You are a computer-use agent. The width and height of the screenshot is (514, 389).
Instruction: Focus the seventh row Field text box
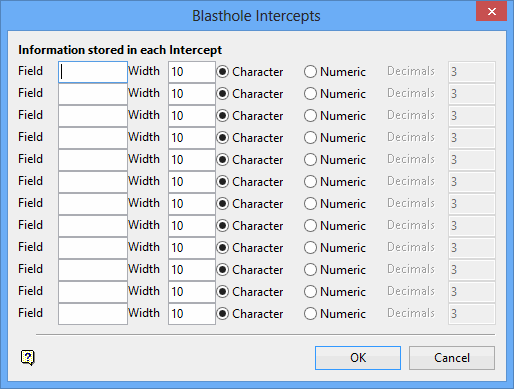pos(93,204)
